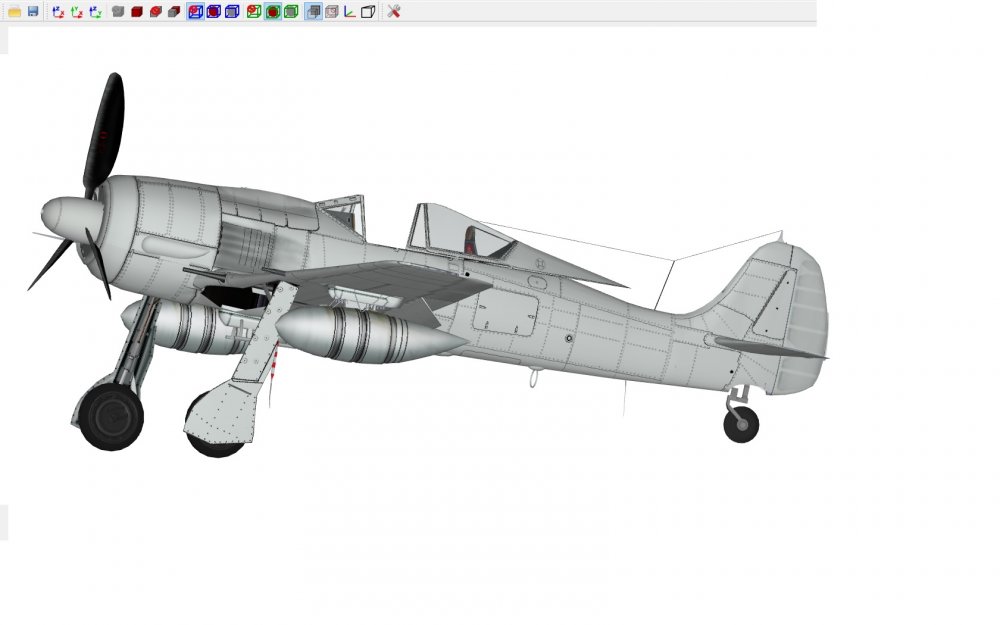Toggle the overlapping shaded boxes display mode
Viewport: 1000px width, 625px height.
tap(313, 11)
